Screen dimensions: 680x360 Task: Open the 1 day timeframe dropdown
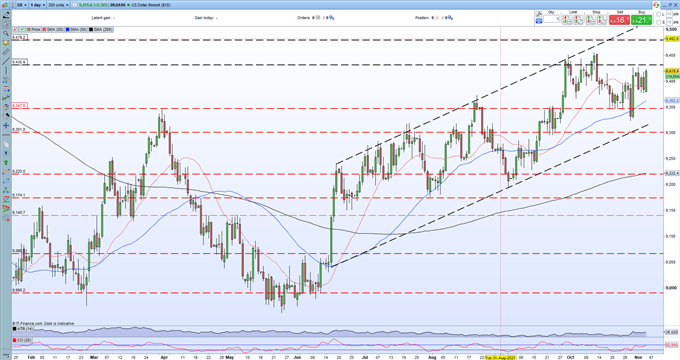click(x=37, y=5)
